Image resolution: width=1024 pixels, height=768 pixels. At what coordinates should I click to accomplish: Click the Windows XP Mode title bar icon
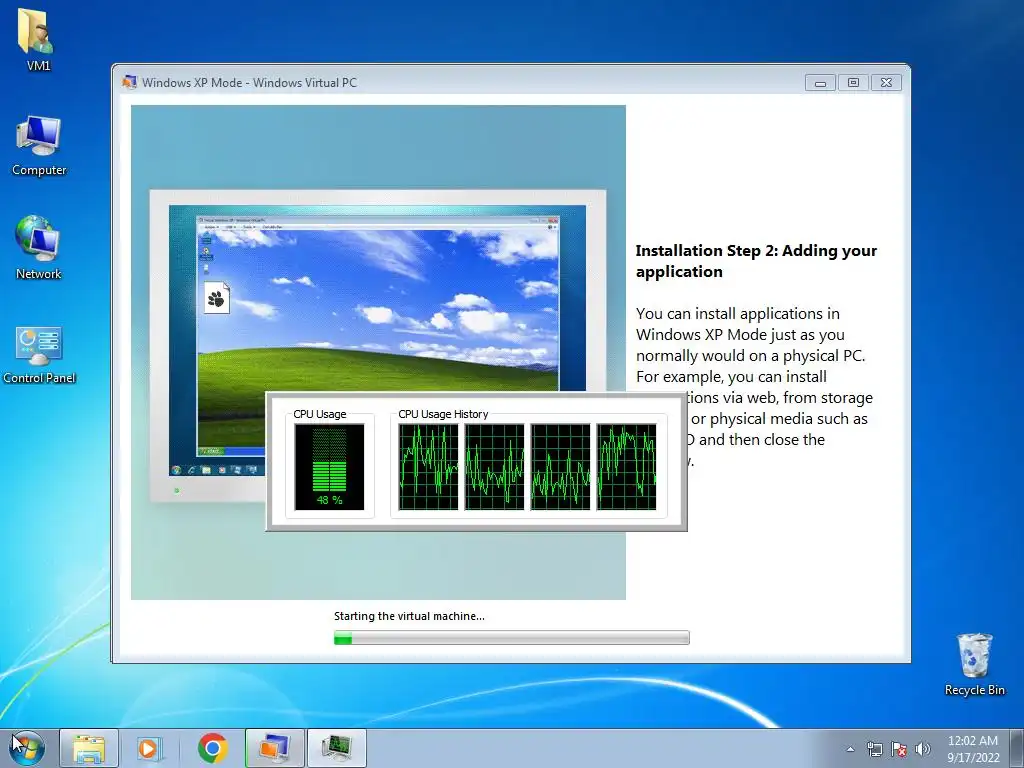point(129,82)
